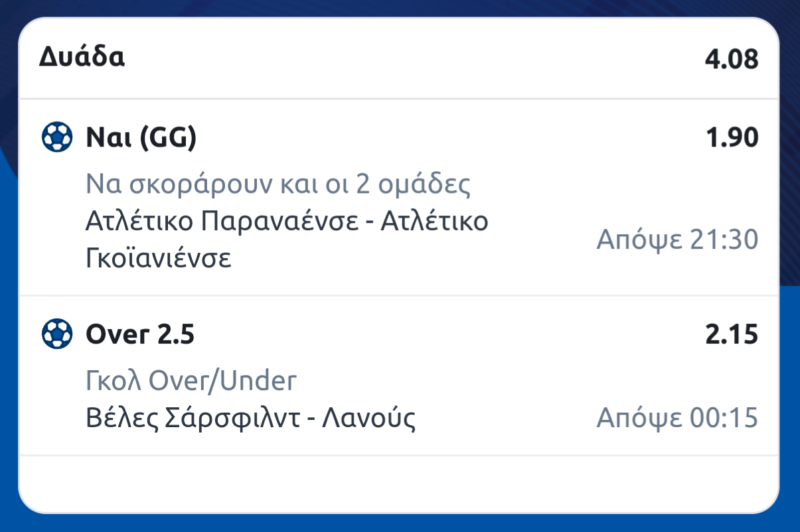Screen dimensions: 800x532
Task: Open the Over 2.5 selection
Action: pyautogui.click(x=141, y=334)
